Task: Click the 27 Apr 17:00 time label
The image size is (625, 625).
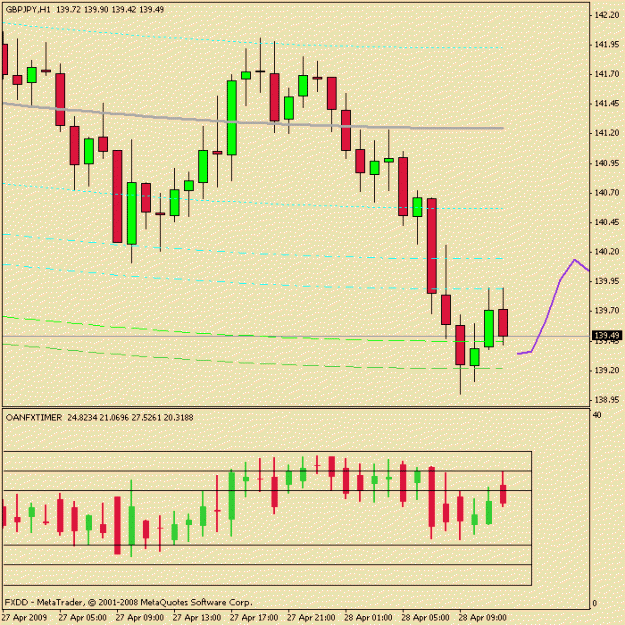Action: coord(254,618)
